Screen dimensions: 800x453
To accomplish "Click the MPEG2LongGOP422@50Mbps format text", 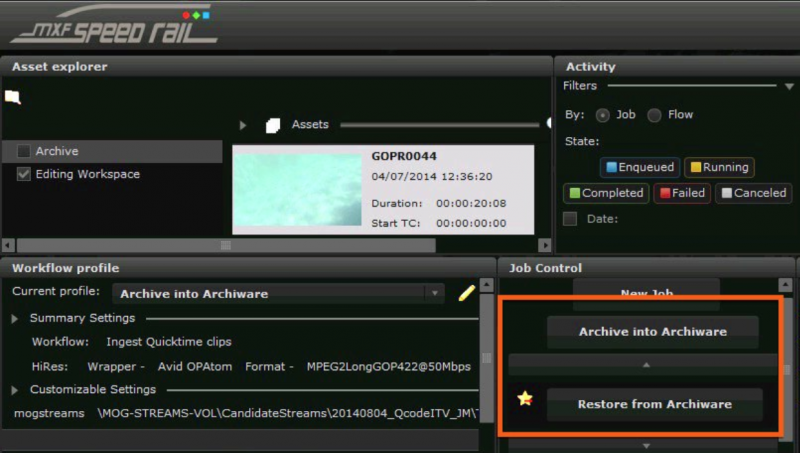I will [389, 367].
